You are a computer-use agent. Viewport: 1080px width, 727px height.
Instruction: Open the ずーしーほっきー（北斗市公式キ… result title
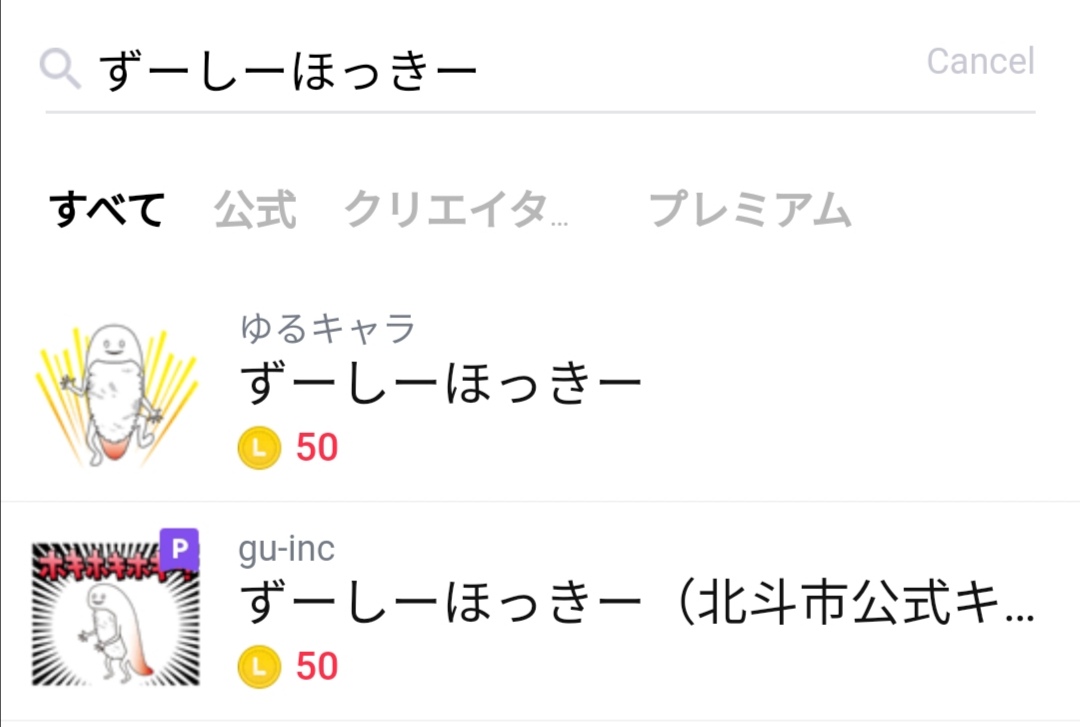637,602
